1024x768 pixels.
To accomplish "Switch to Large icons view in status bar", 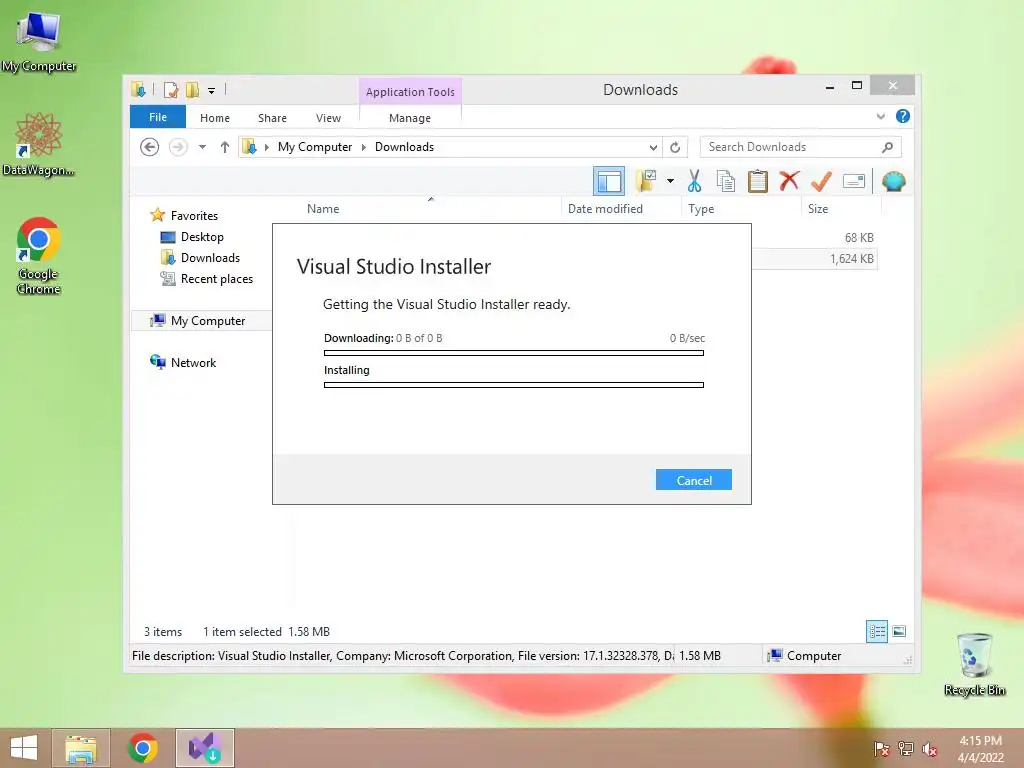I will pos(899,631).
